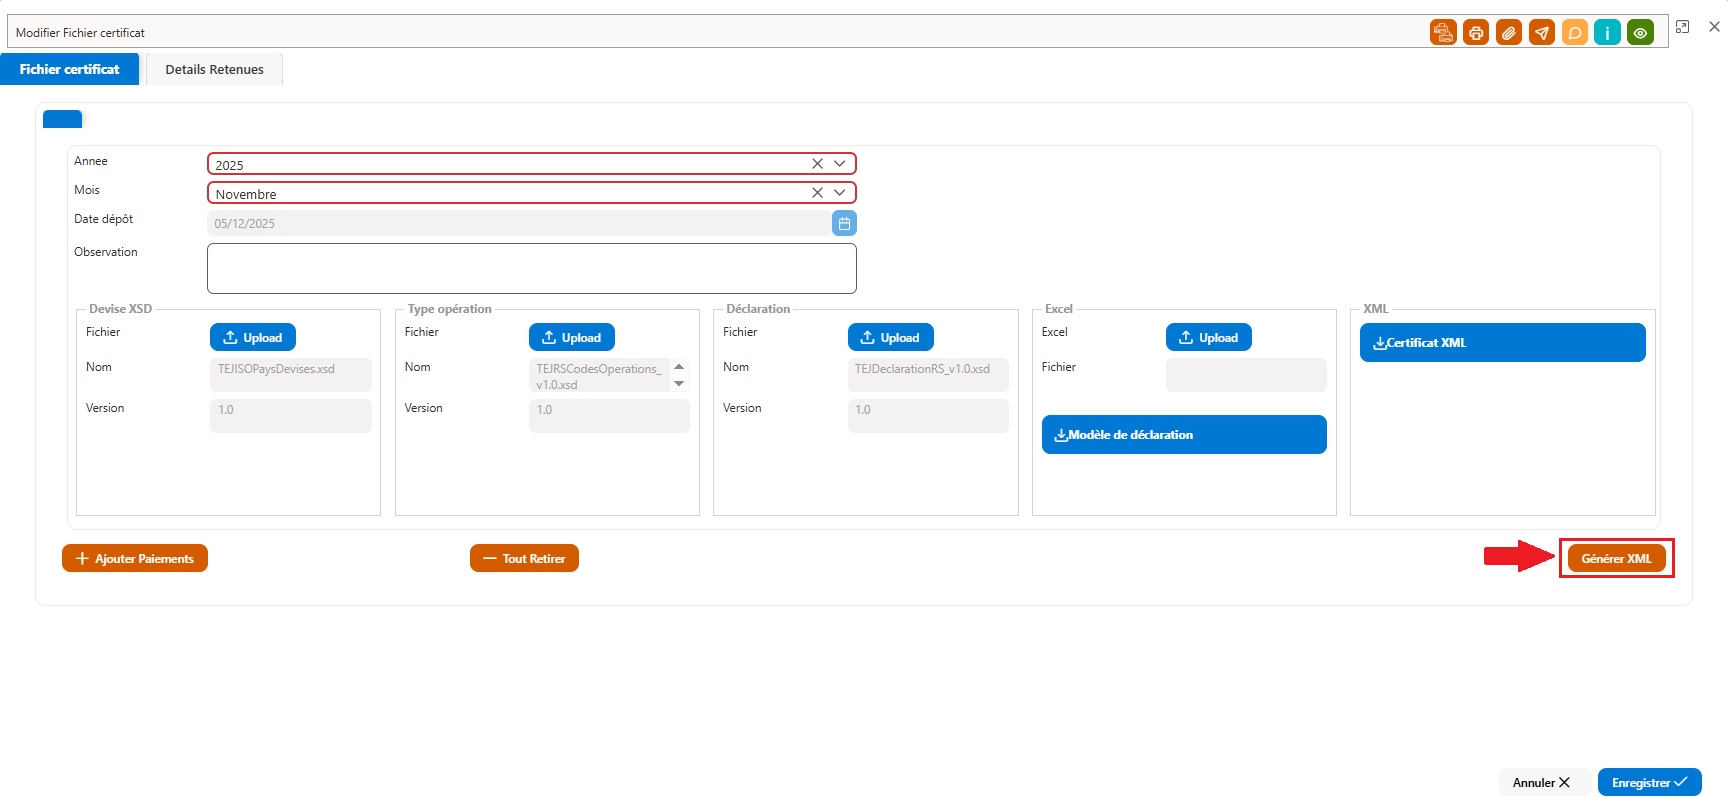Click the single printer print icon
The image size is (1728, 797).
click(1476, 33)
